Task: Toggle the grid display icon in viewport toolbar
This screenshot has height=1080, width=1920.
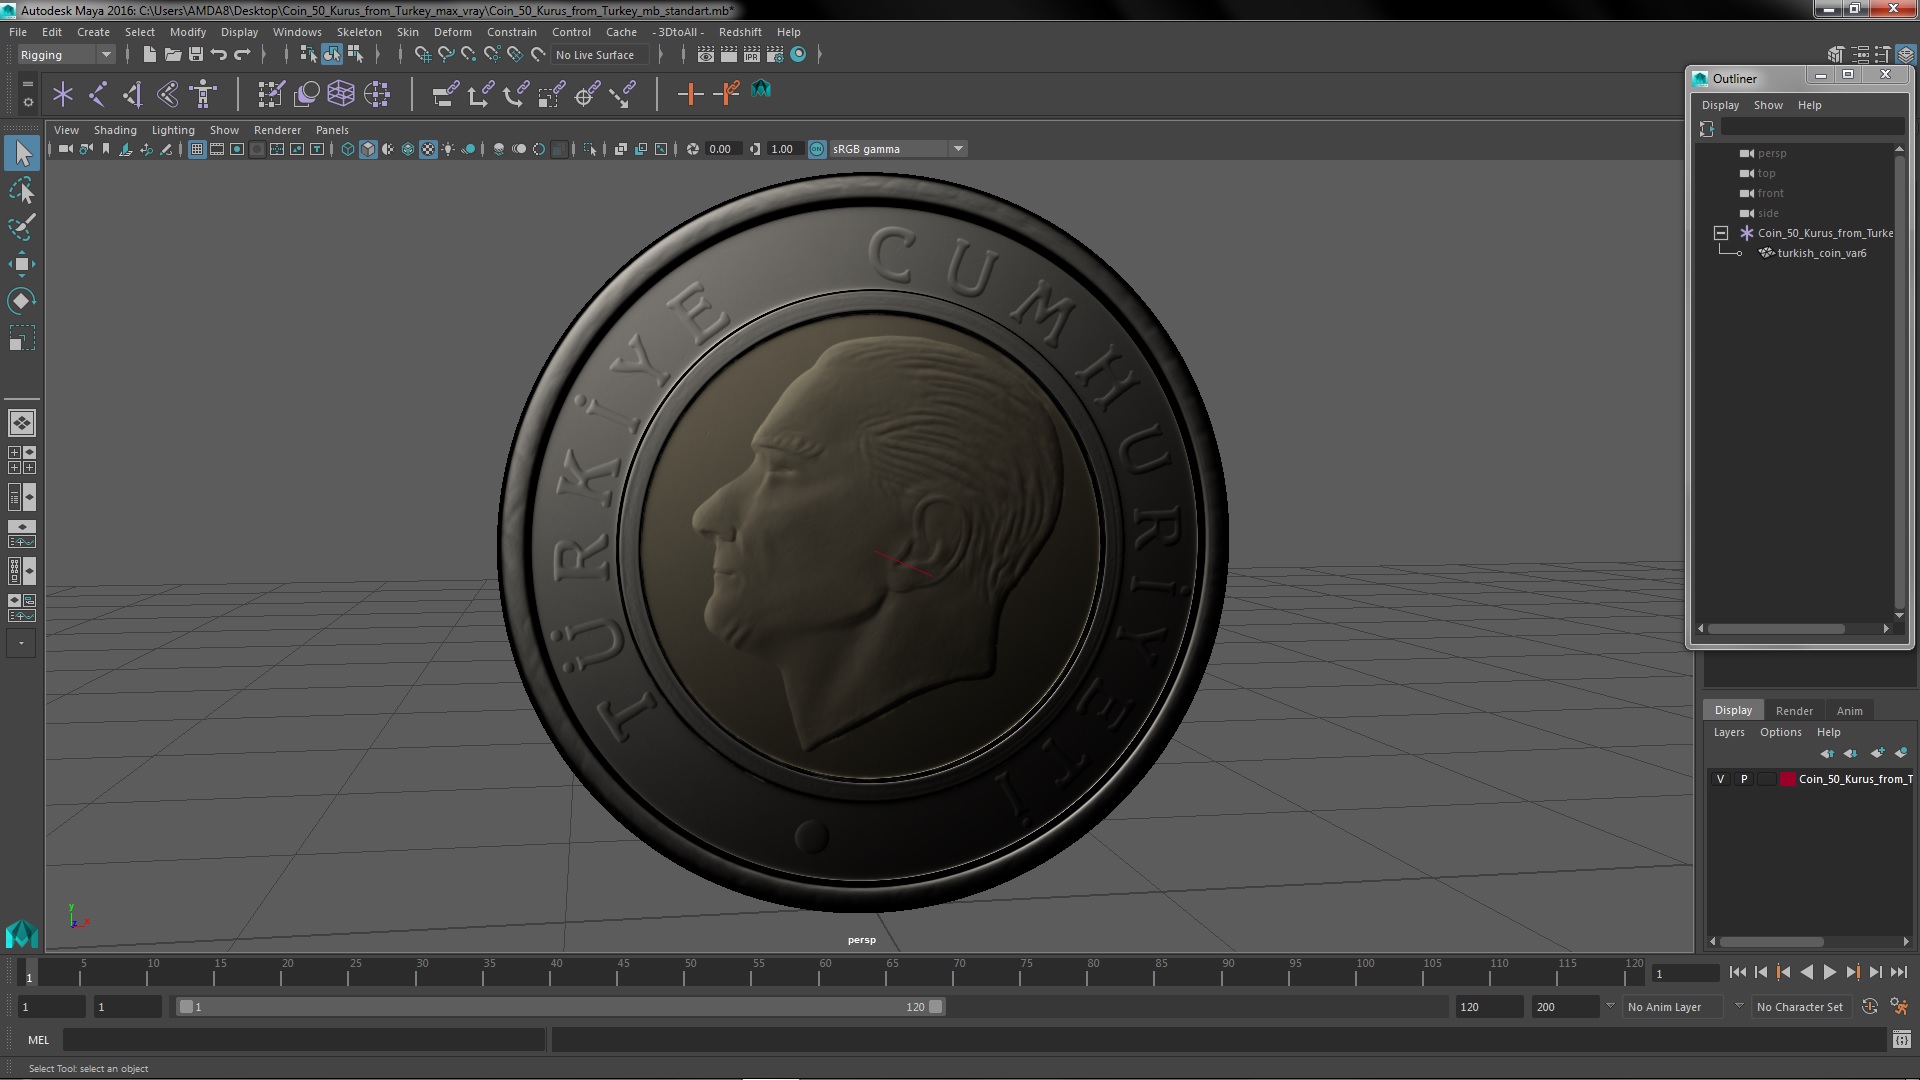Action: click(x=197, y=149)
